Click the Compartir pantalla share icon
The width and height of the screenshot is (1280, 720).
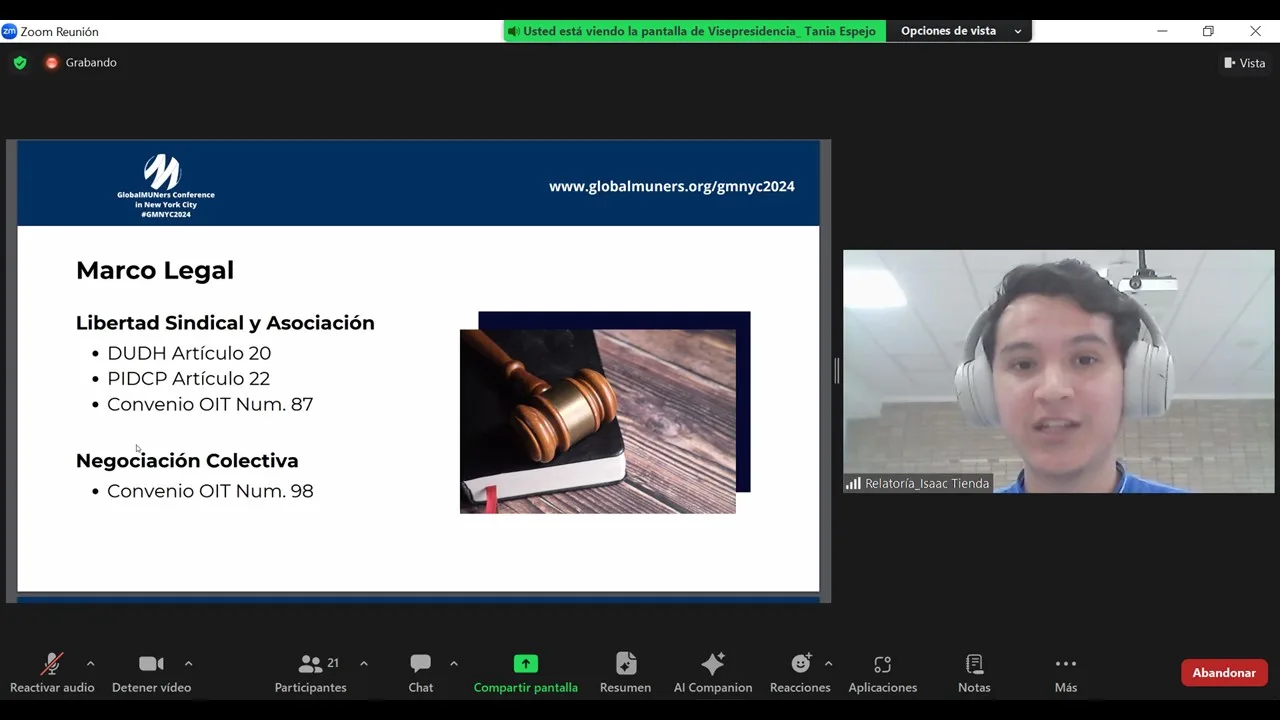pos(525,664)
